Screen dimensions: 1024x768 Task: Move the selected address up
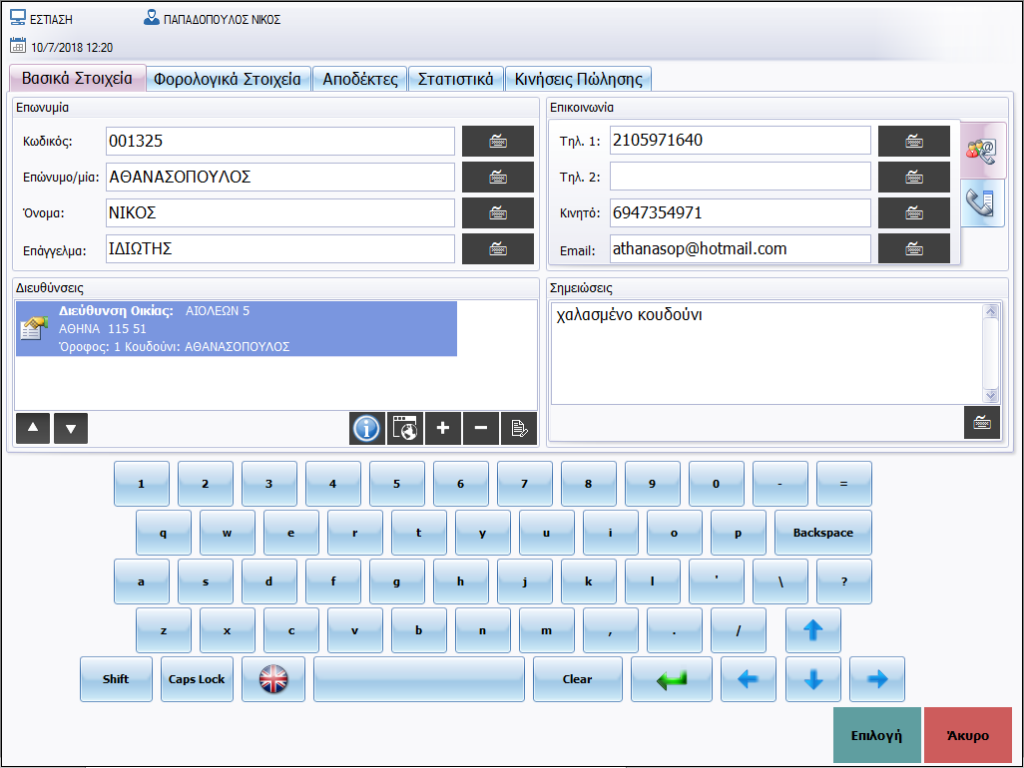[x=33, y=428]
